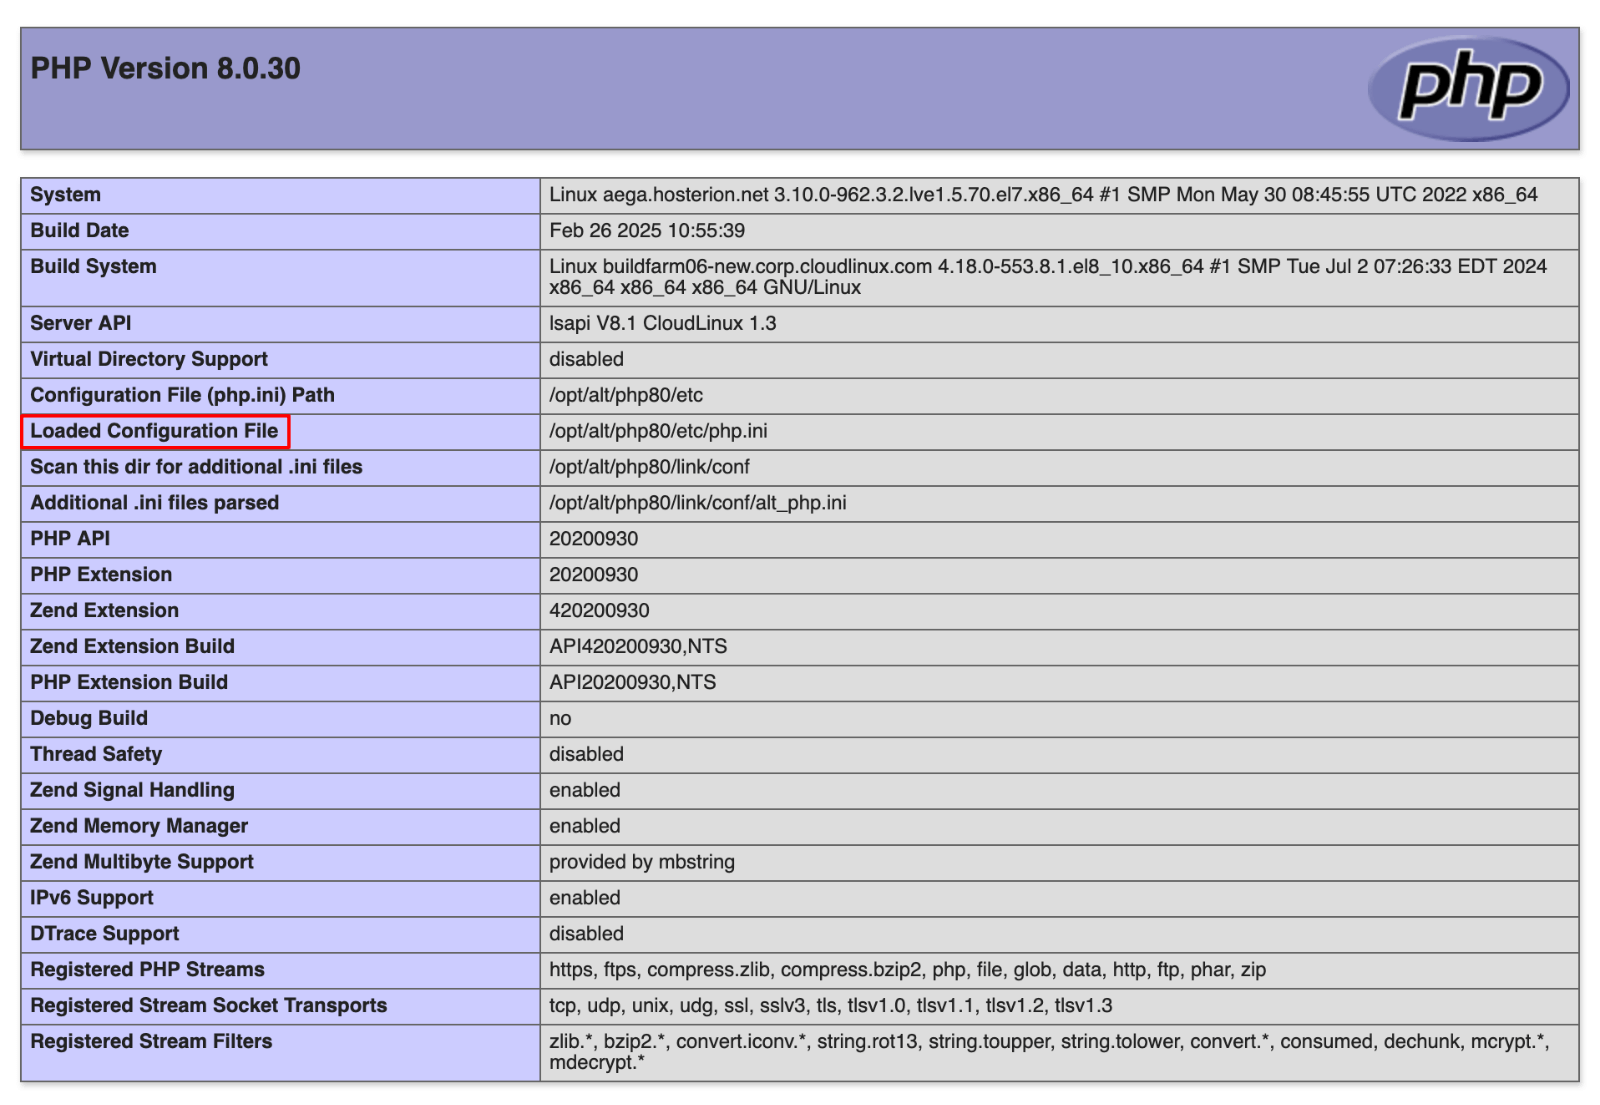Click the 'Build Date' label
The height and width of the screenshot is (1105, 1600).
pos(80,231)
